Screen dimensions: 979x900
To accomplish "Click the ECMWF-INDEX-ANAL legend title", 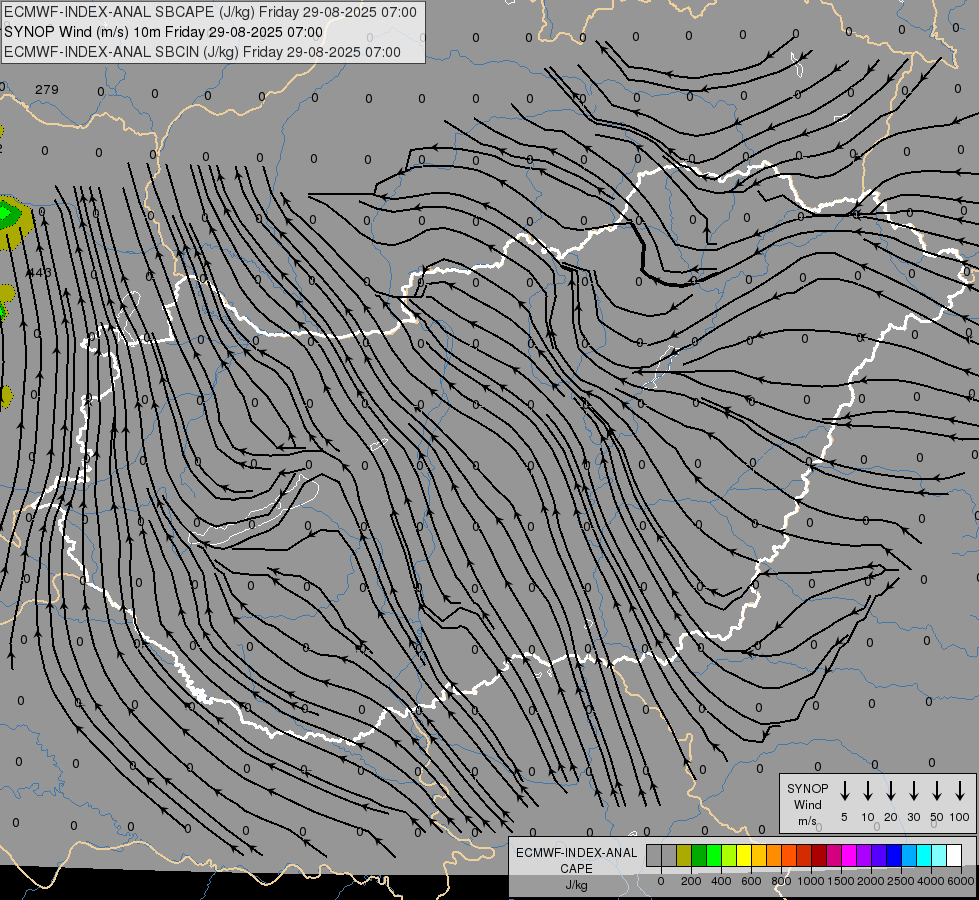I will point(576,853).
